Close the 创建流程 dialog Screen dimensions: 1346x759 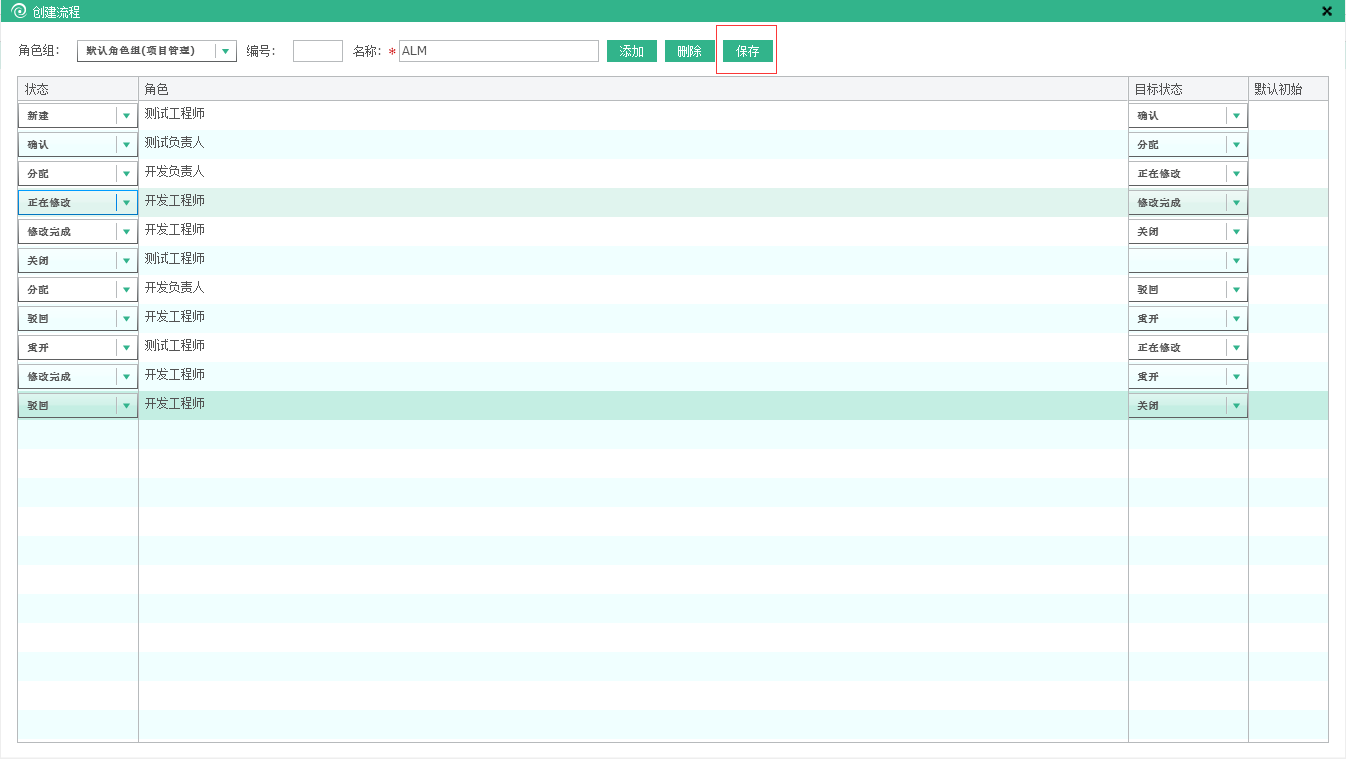[x=1327, y=12]
